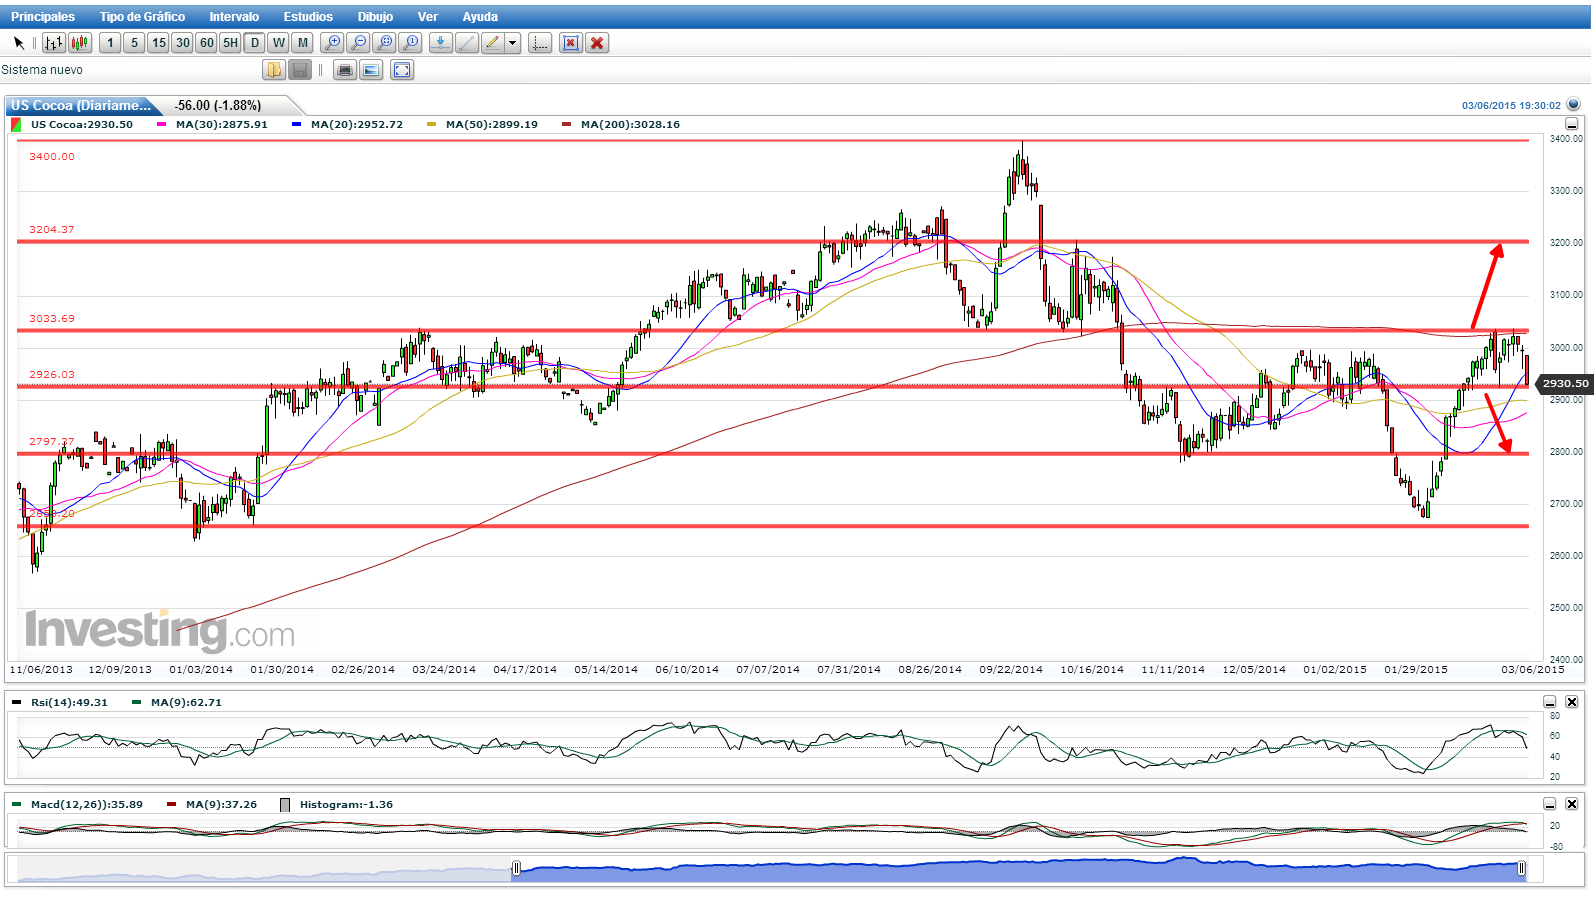The height and width of the screenshot is (899, 1594).
Task: Switch interval to 5H
Action: [x=231, y=43]
